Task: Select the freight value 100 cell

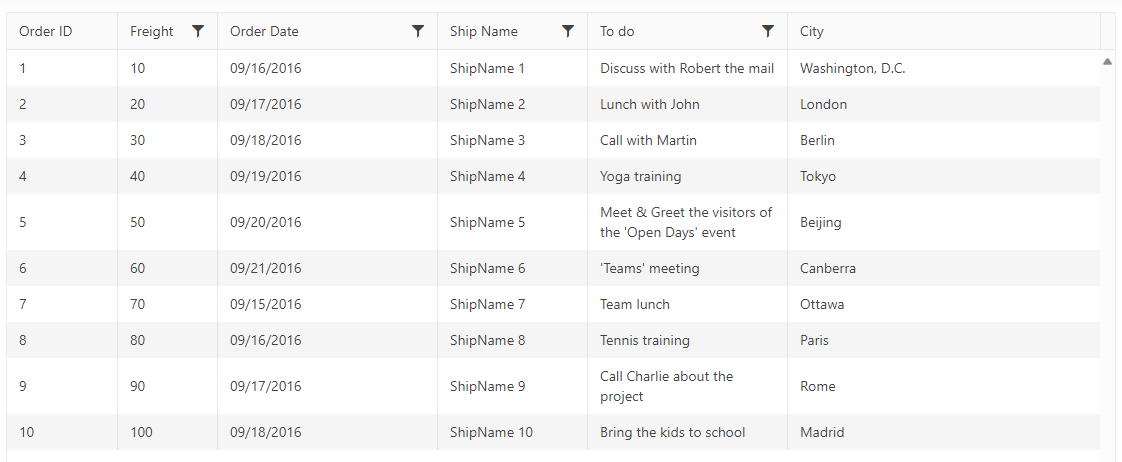Action: pyautogui.click(x=167, y=432)
